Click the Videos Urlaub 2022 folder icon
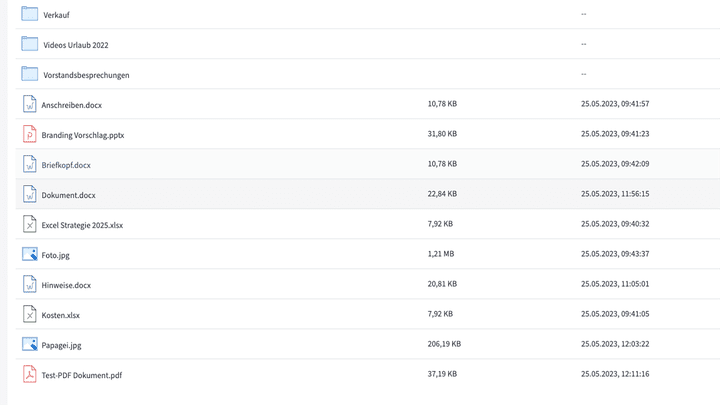This screenshot has width=720, height=405. 29,44
